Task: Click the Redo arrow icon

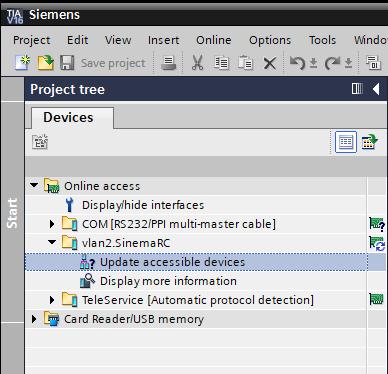Action: 332,62
